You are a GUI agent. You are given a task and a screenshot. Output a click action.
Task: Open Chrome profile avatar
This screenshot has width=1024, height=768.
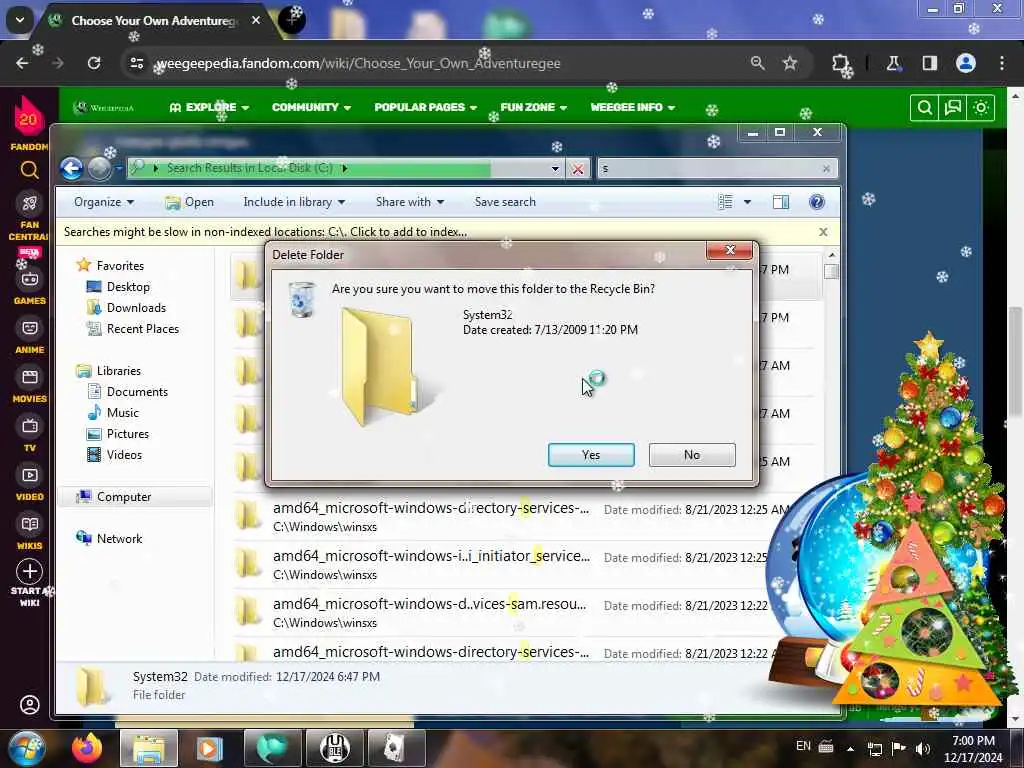coord(966,63)
